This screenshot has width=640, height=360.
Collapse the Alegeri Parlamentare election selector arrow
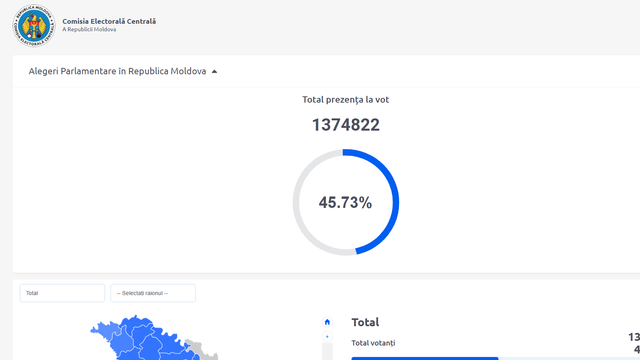pos(214,72)
